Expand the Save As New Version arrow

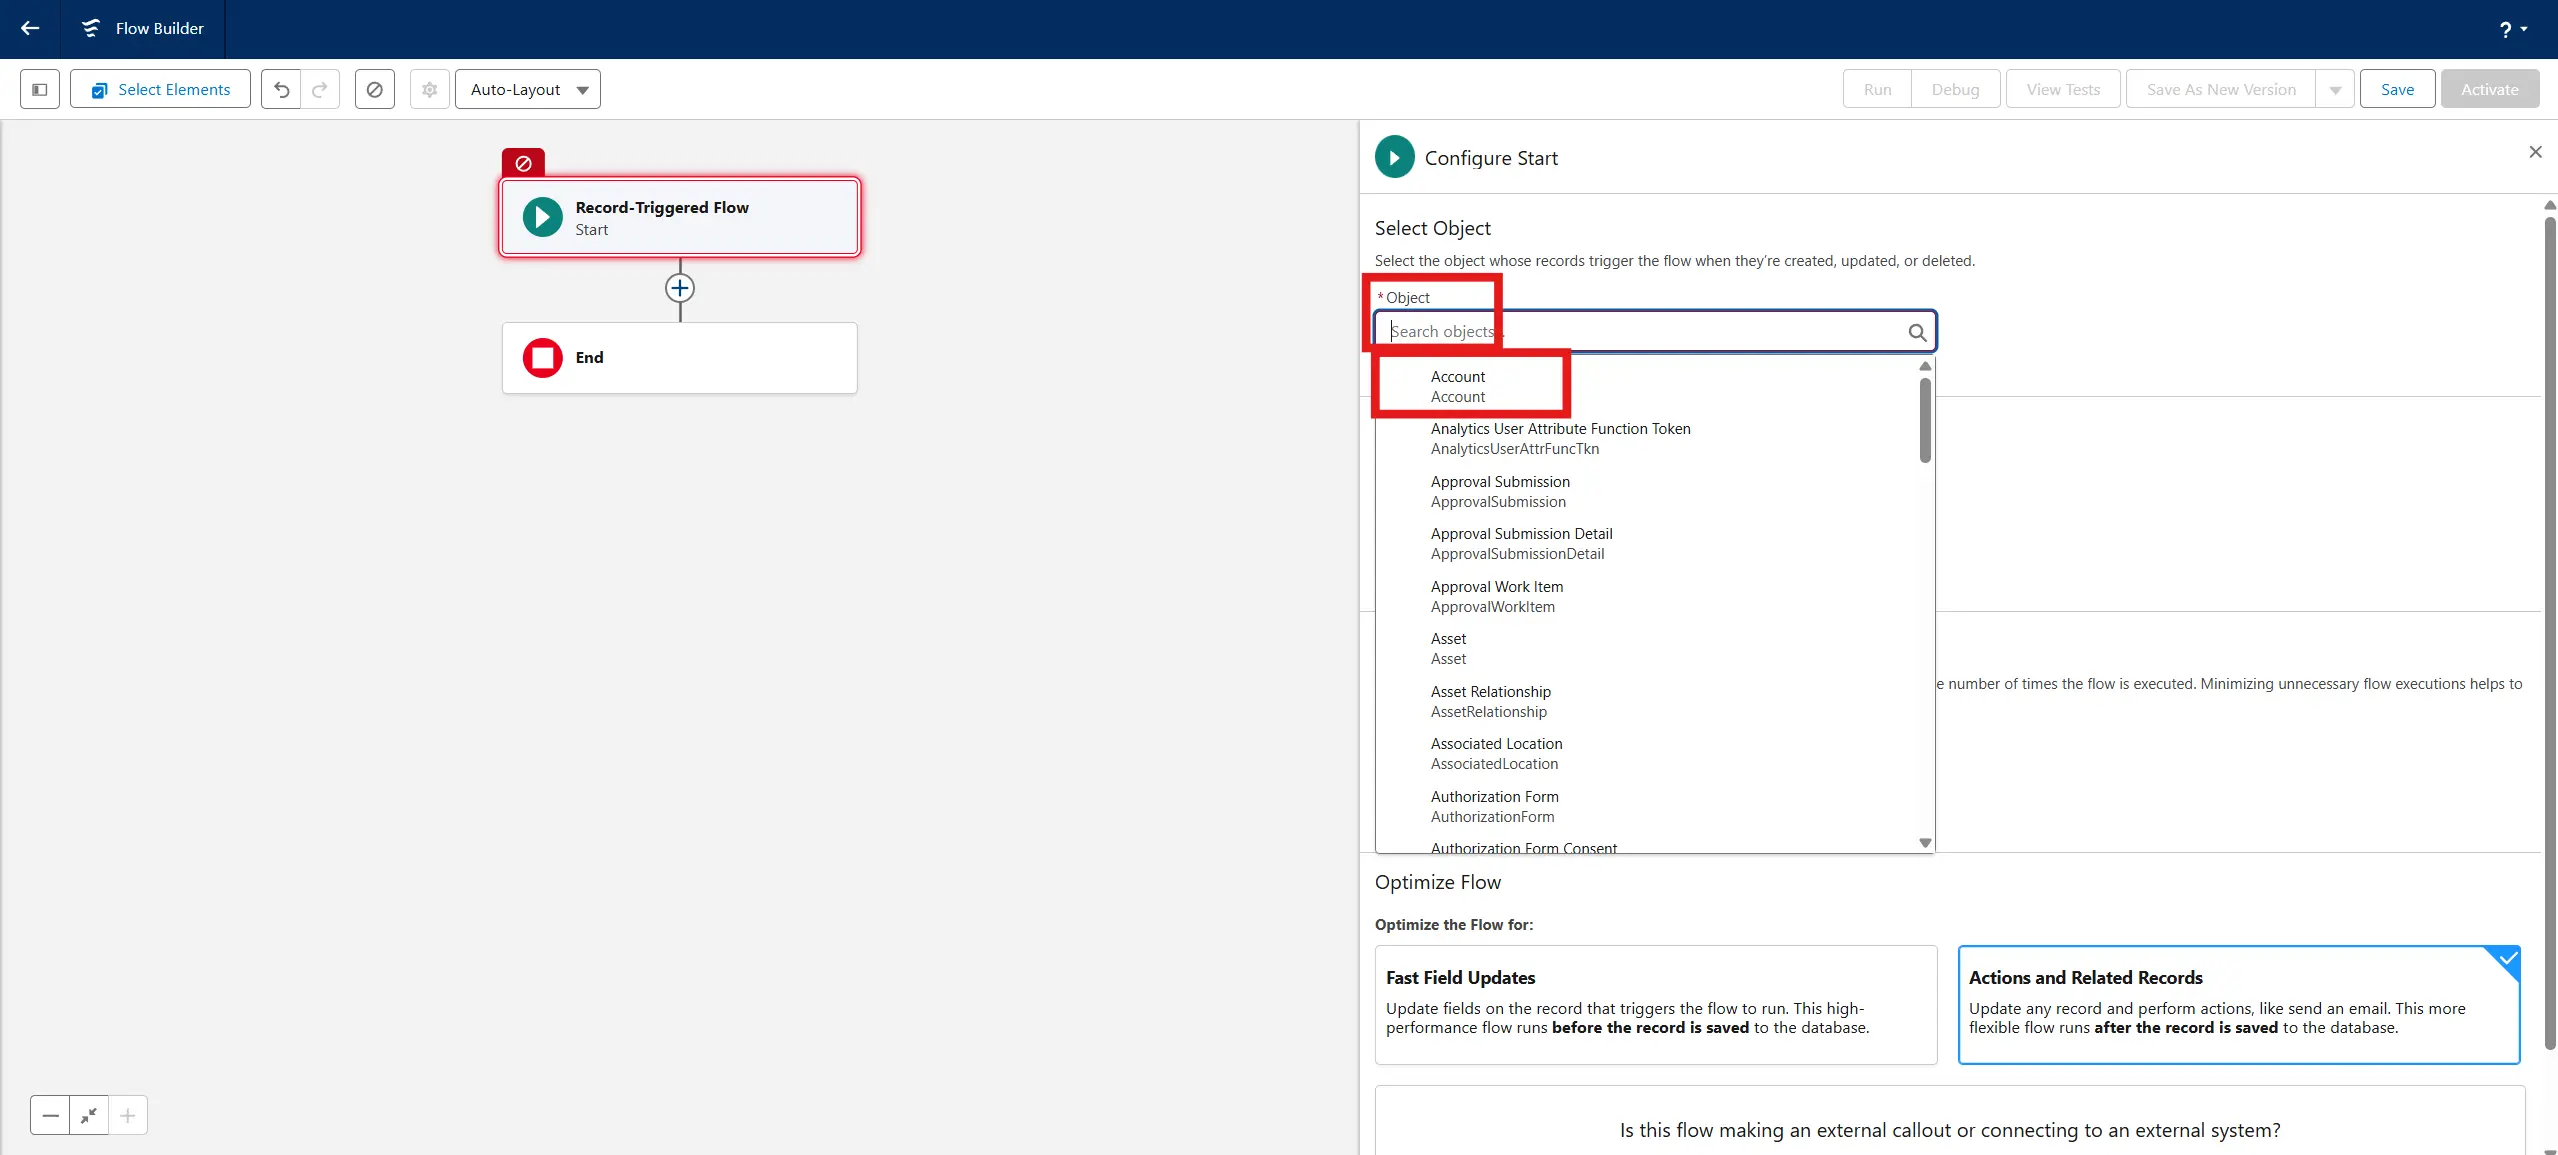pyautogui.click(x=2335, y=89)
